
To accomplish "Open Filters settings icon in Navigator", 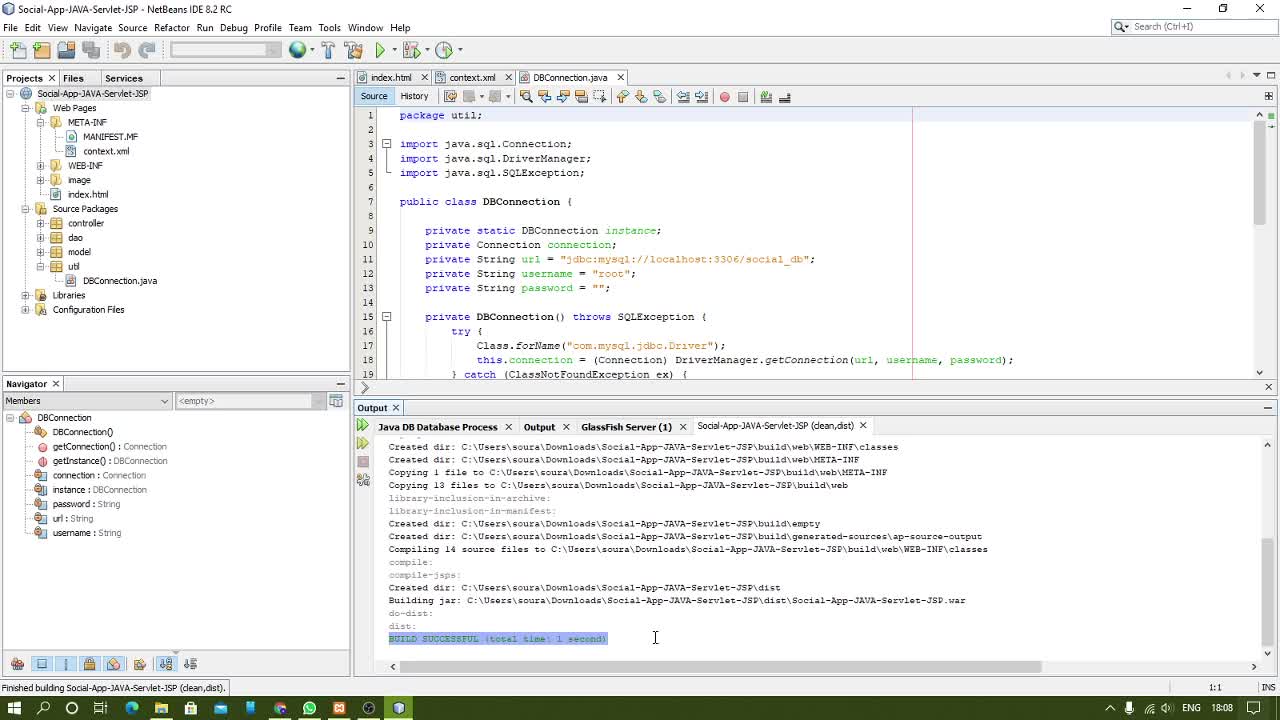I will 336,401.
